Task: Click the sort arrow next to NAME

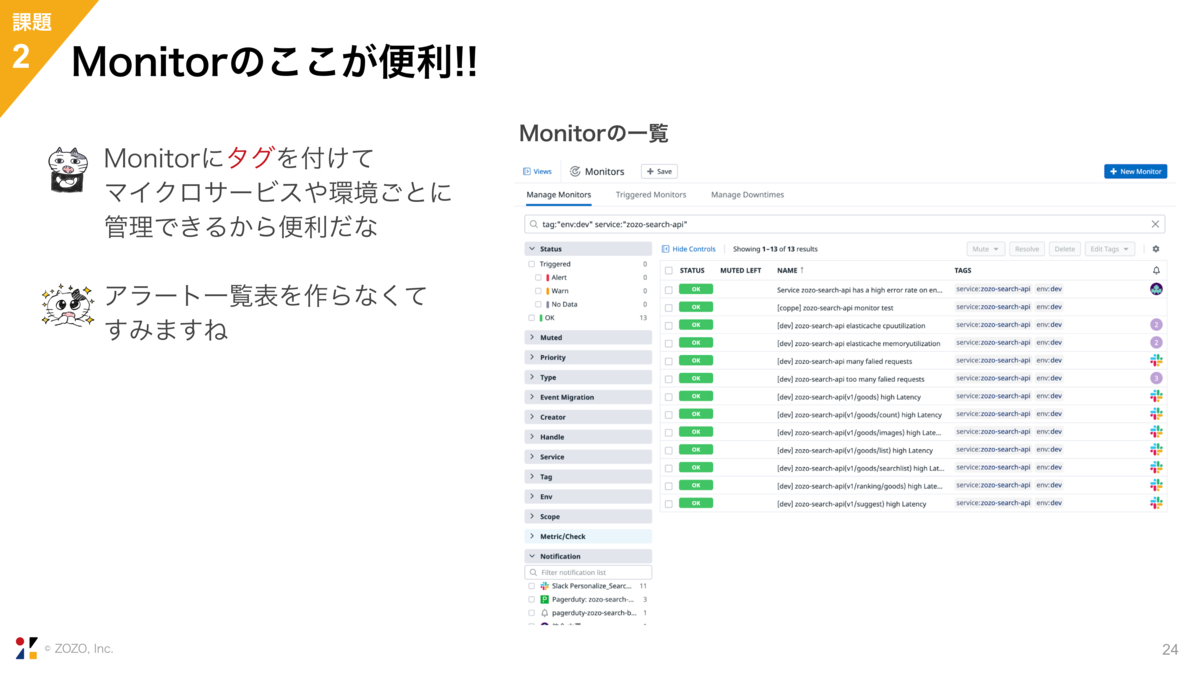Action: click(802, 271)
